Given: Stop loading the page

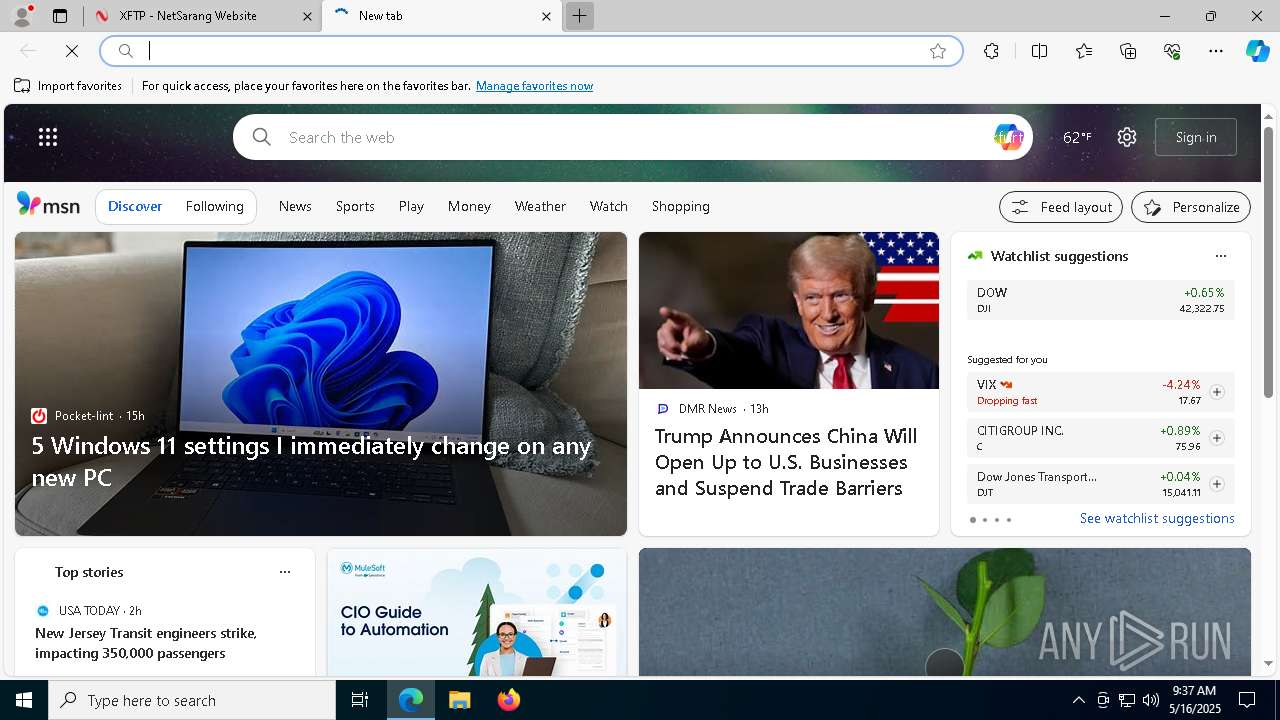Looking at the screenshot, I should (72, 51).
